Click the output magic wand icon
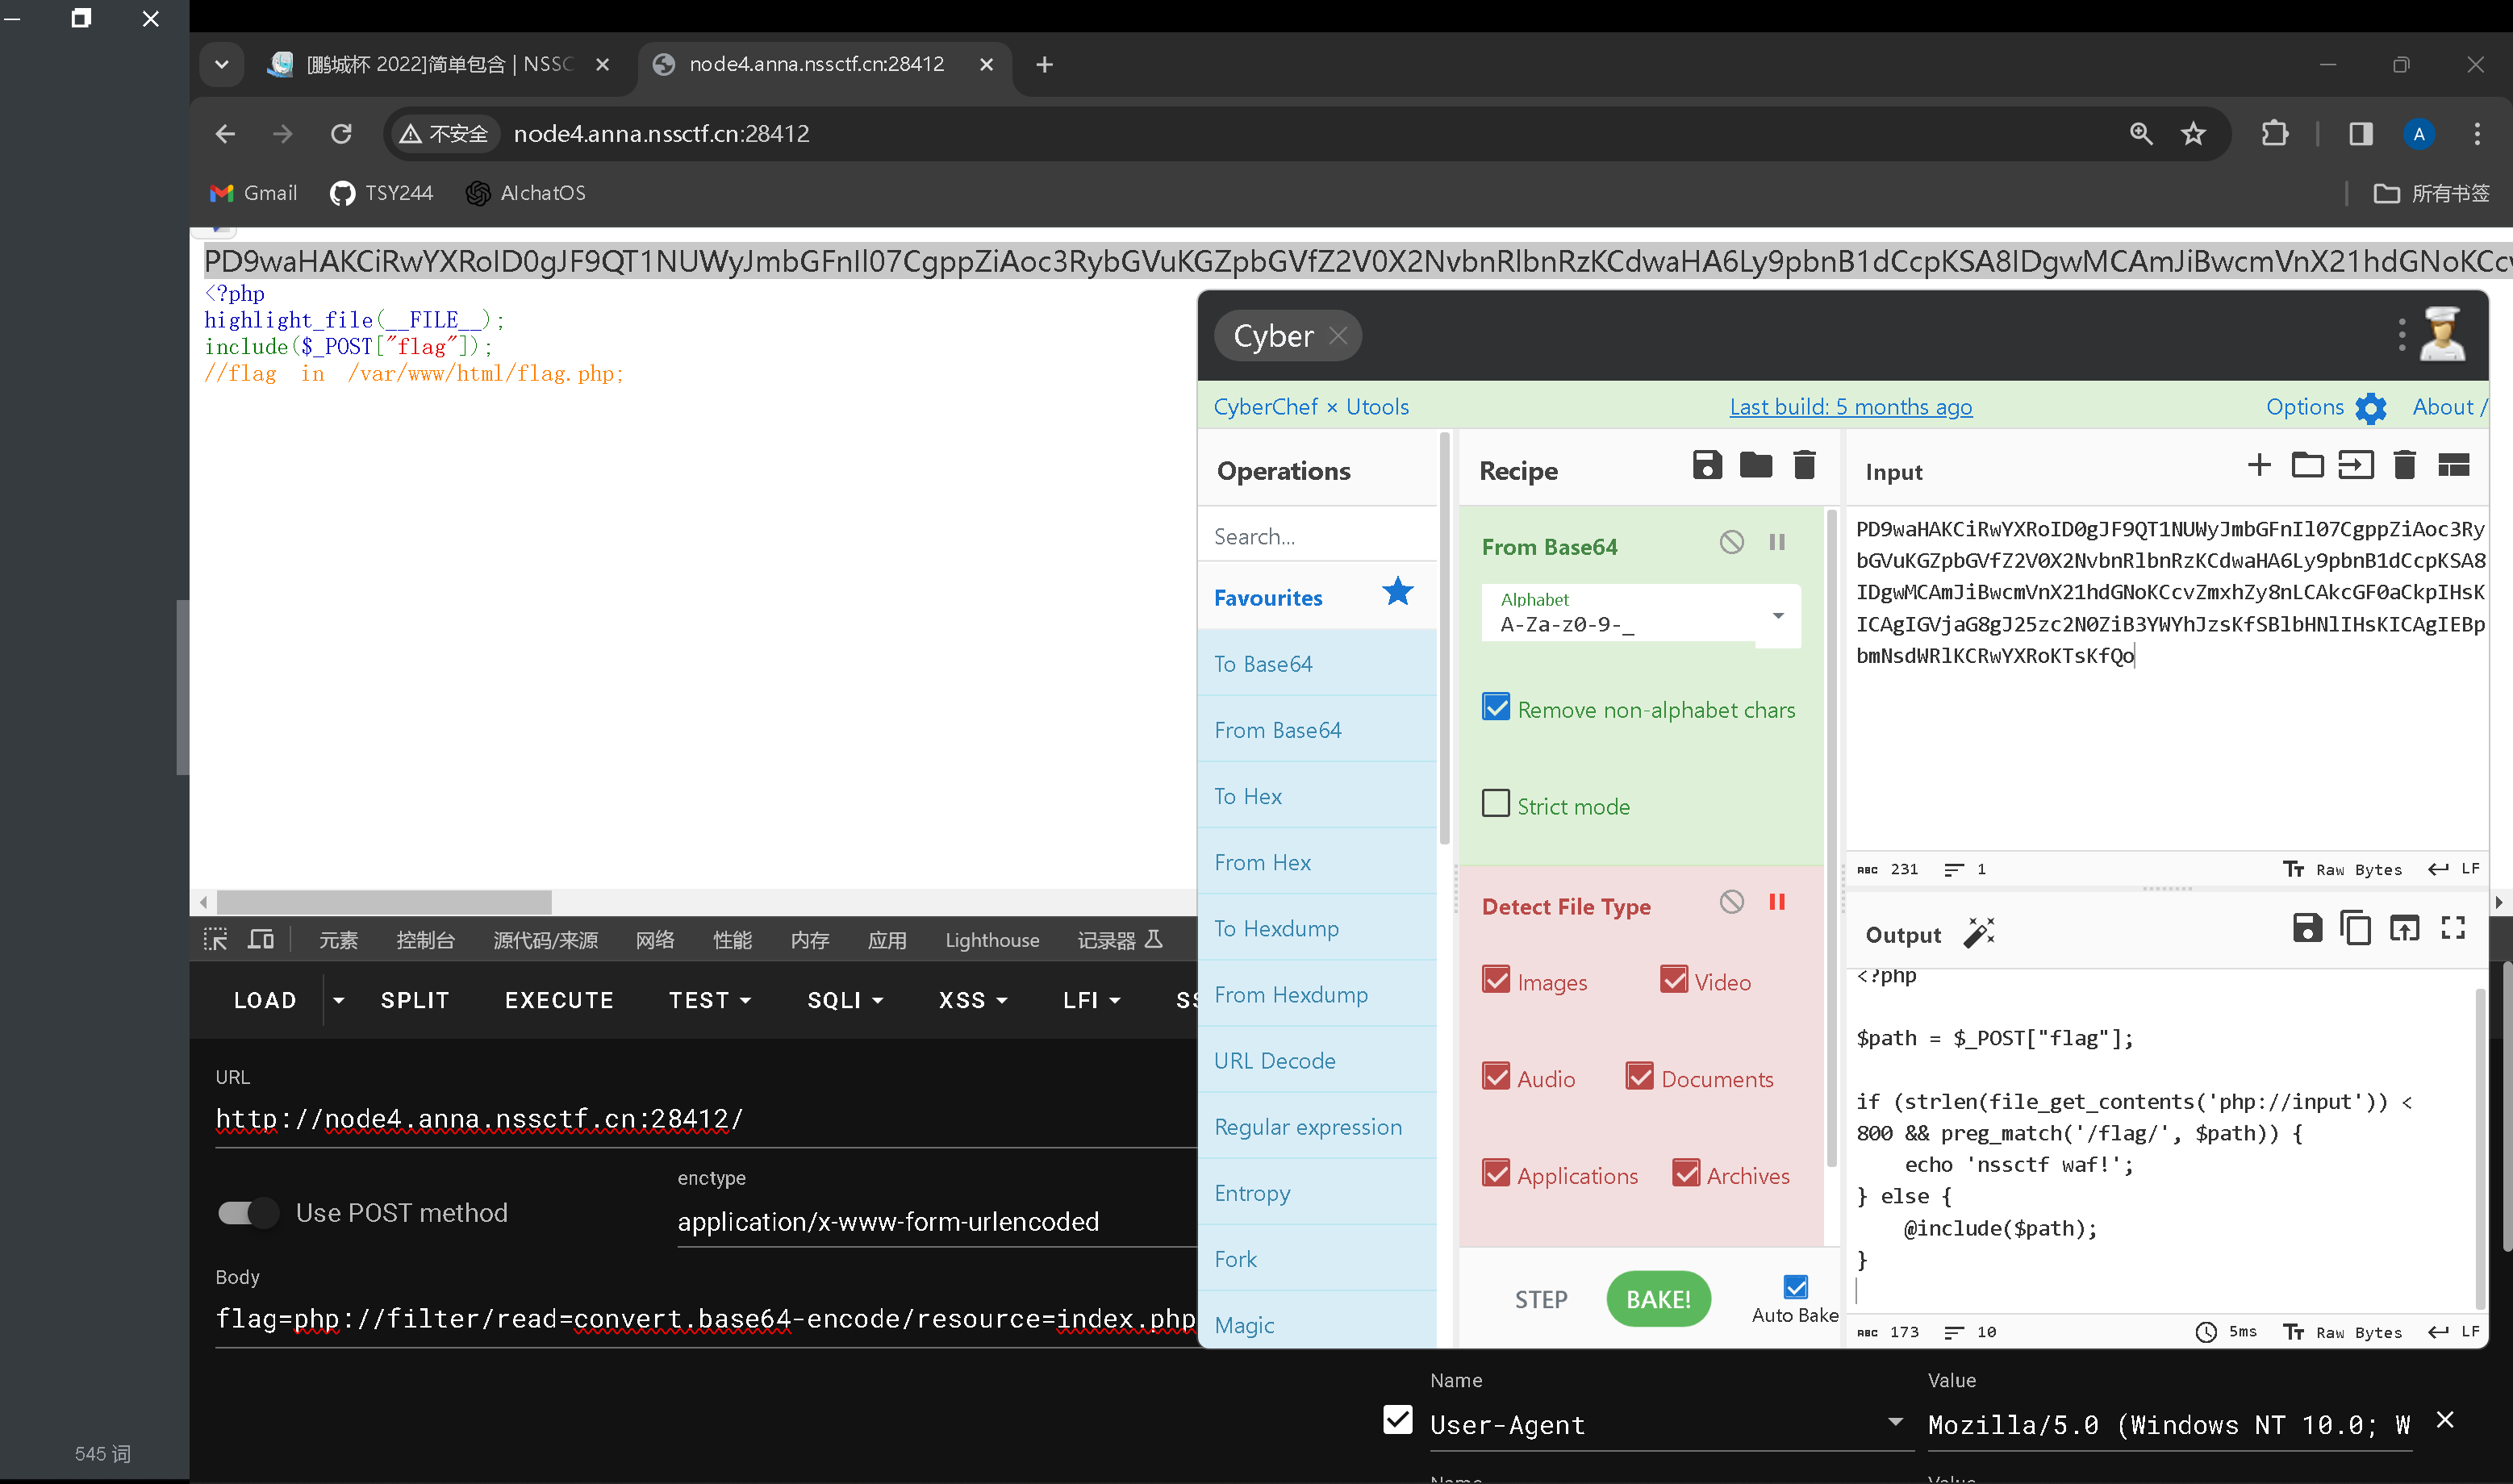Screen dimensions: 2513x1484 [1978, 933]
